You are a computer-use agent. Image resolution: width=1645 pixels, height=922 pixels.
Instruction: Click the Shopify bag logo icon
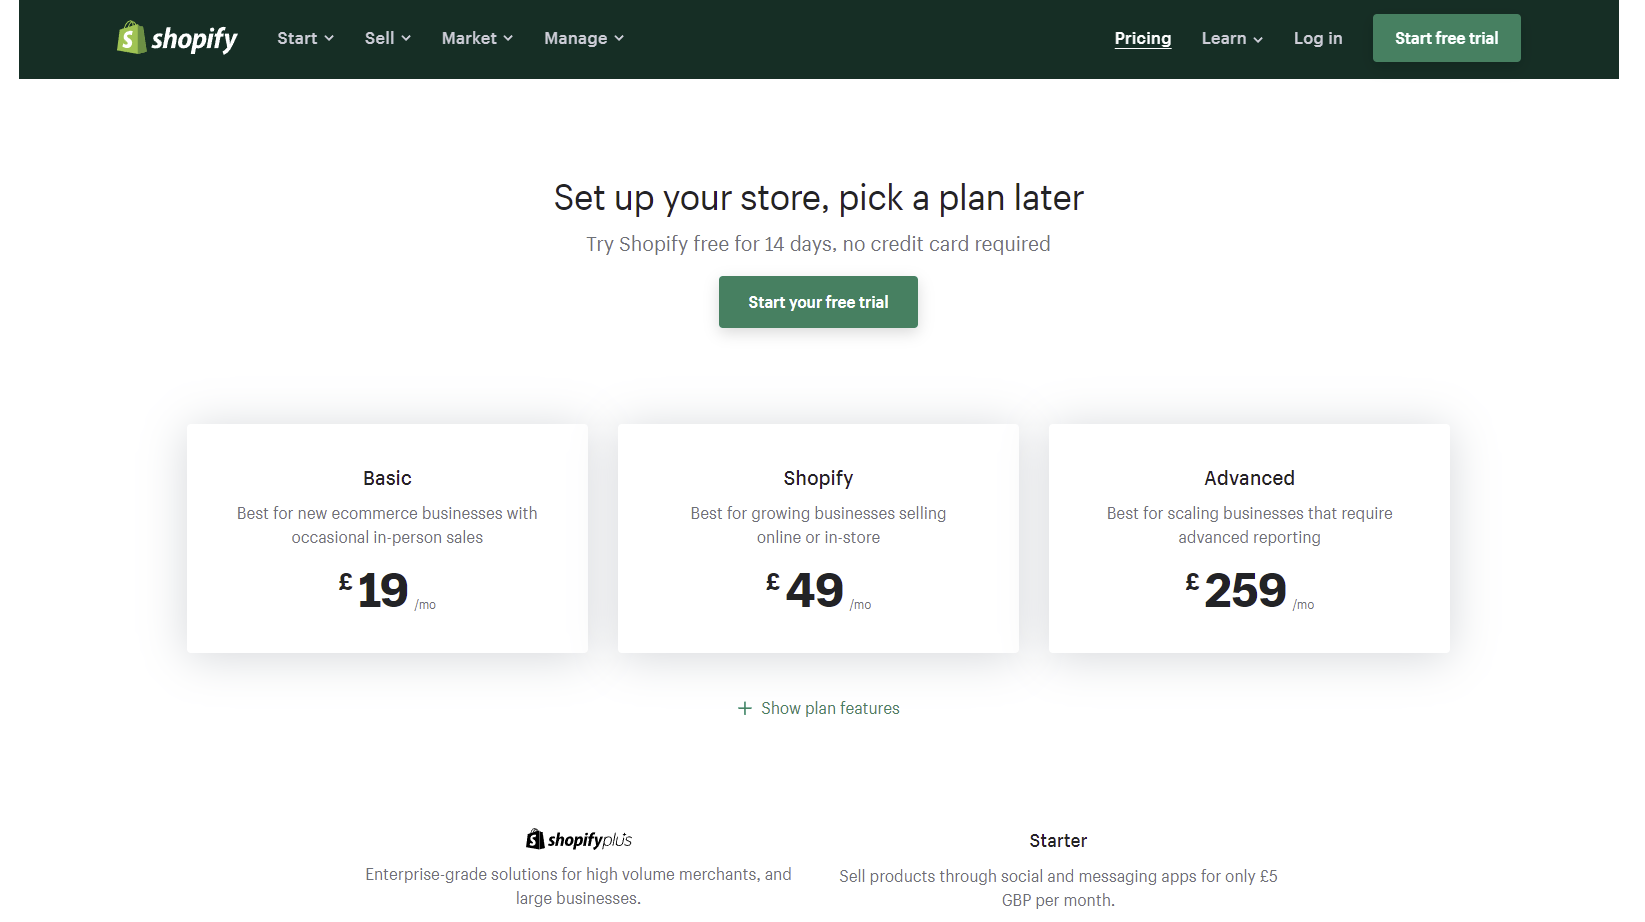tap(131, 38)
